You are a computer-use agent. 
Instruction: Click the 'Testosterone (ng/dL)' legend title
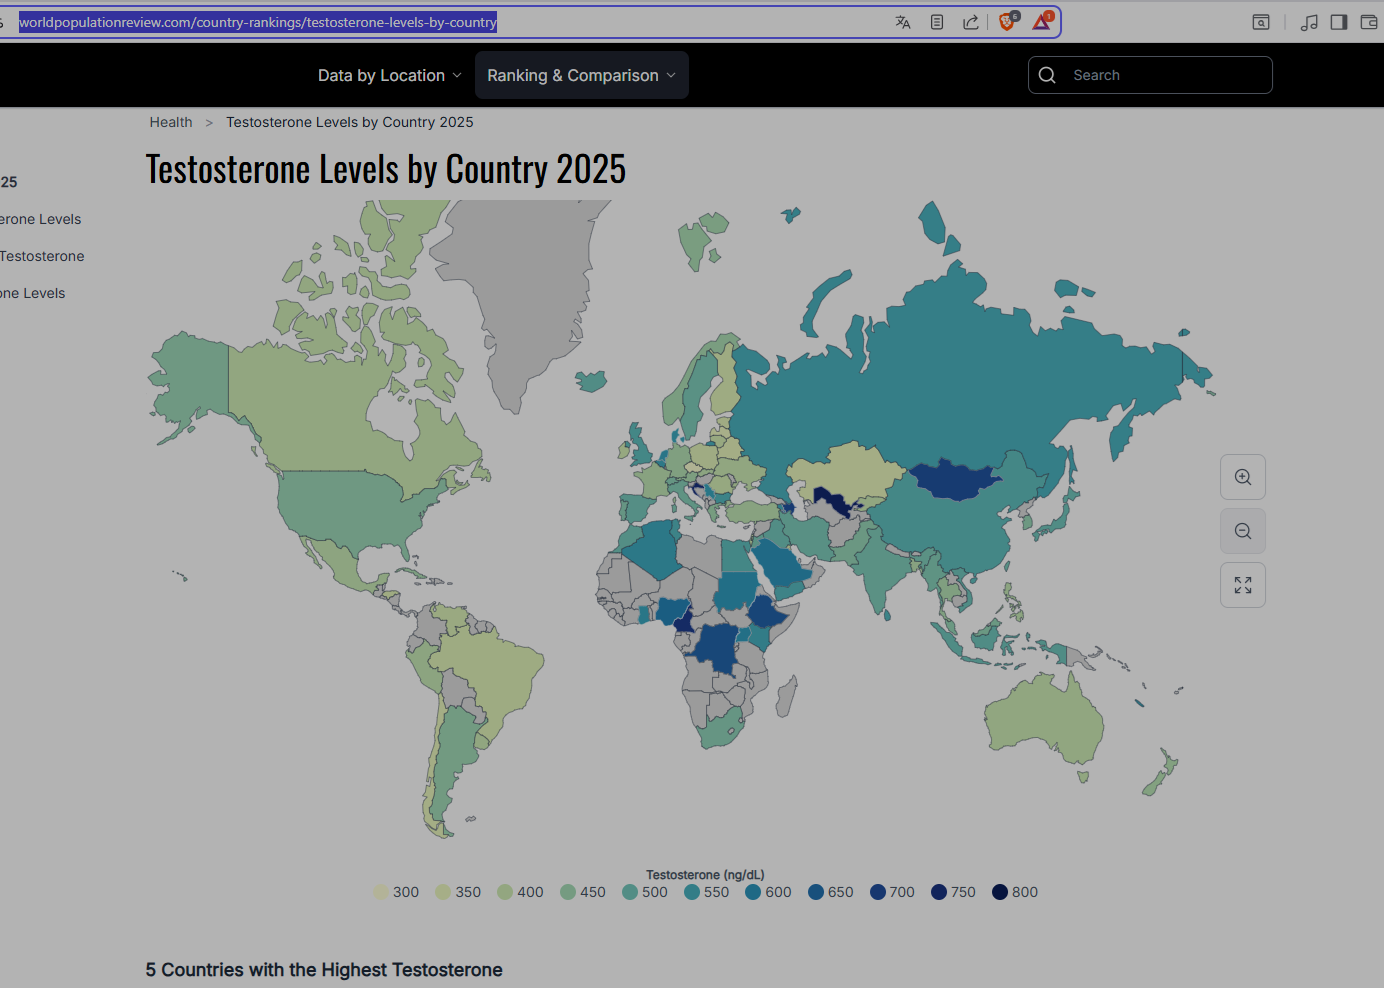point(705,875)
